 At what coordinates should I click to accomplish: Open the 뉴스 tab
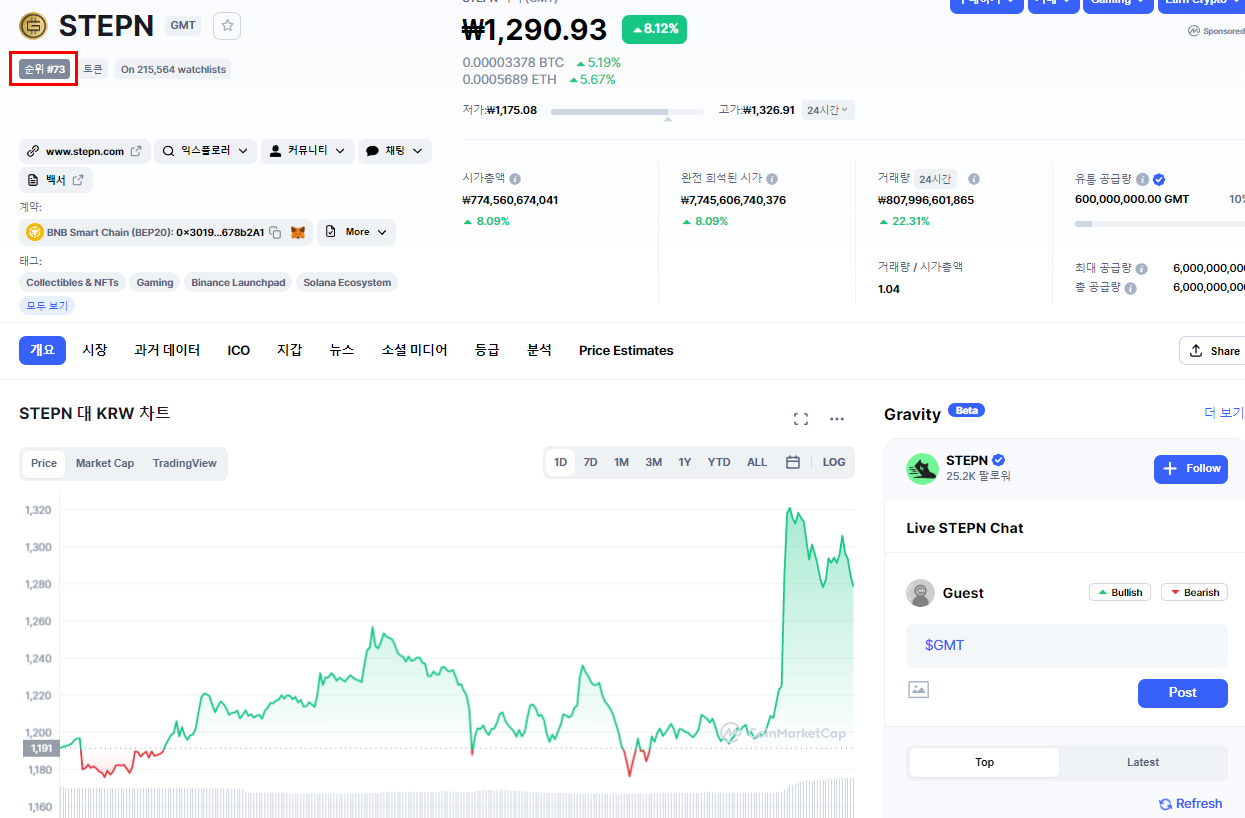342,350
